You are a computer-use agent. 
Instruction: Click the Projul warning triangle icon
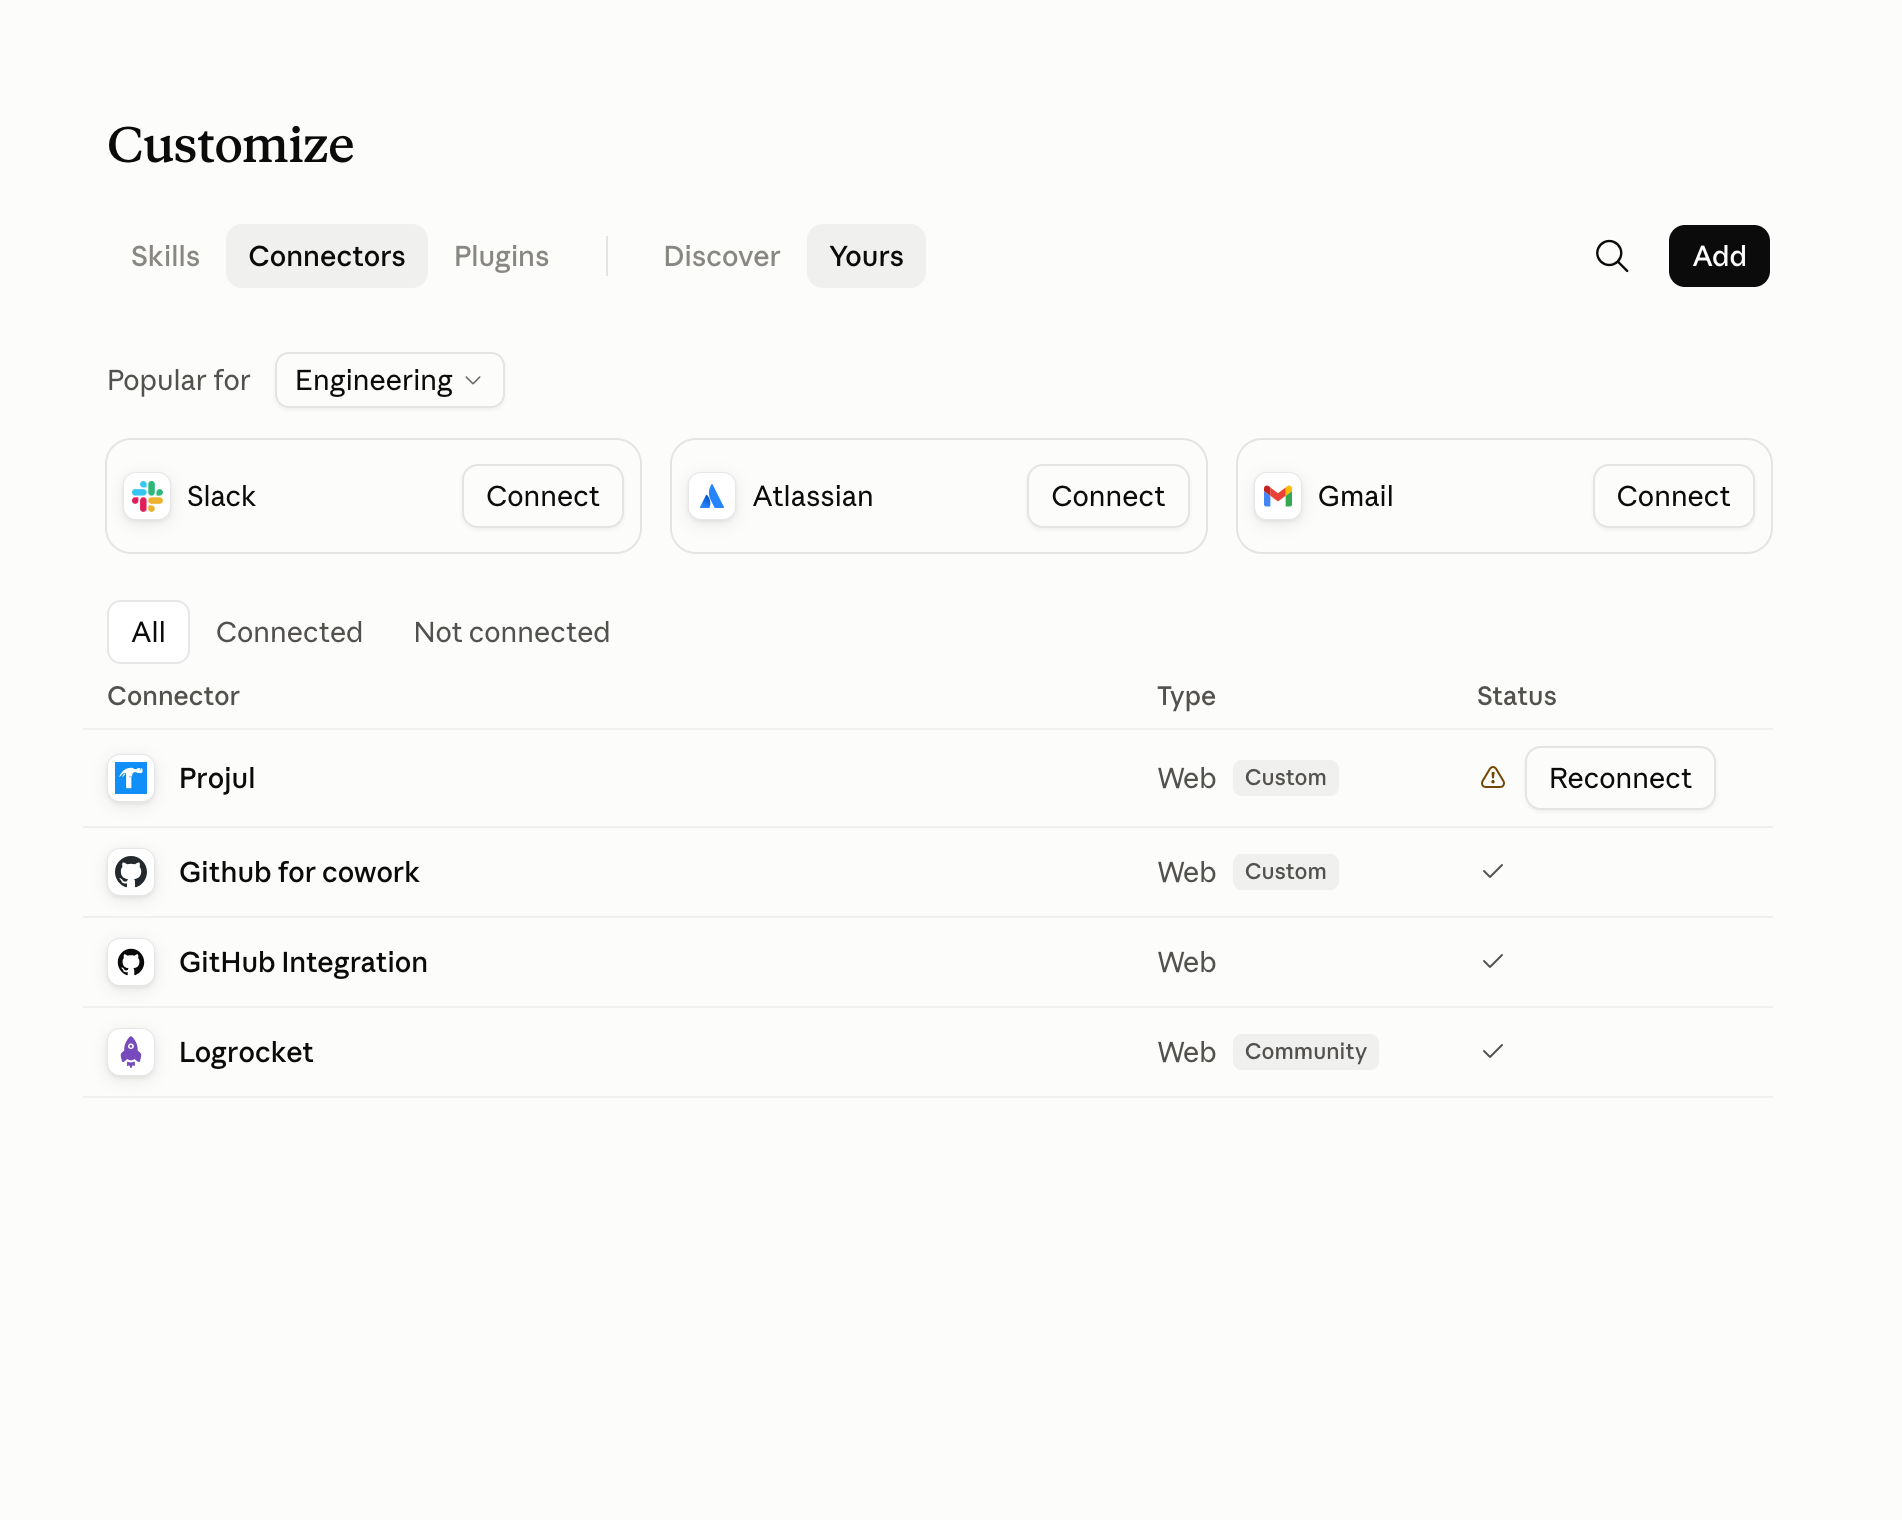pyautogui.click(x=1493, y=777)
